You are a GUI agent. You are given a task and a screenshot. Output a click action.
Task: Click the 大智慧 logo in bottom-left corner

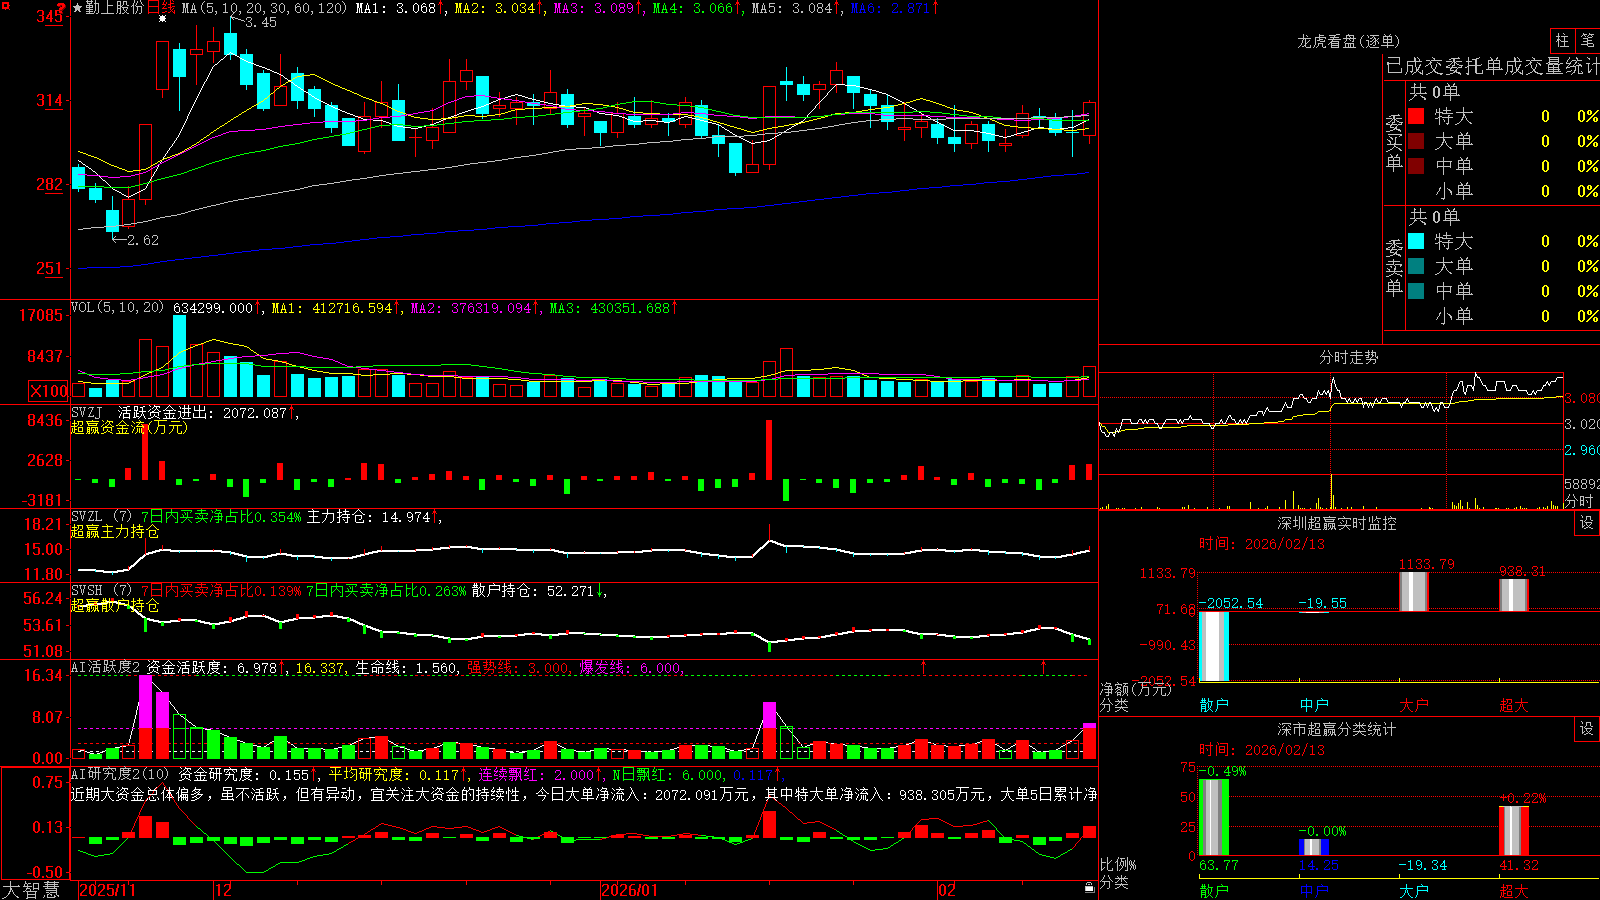pos(31,890)
